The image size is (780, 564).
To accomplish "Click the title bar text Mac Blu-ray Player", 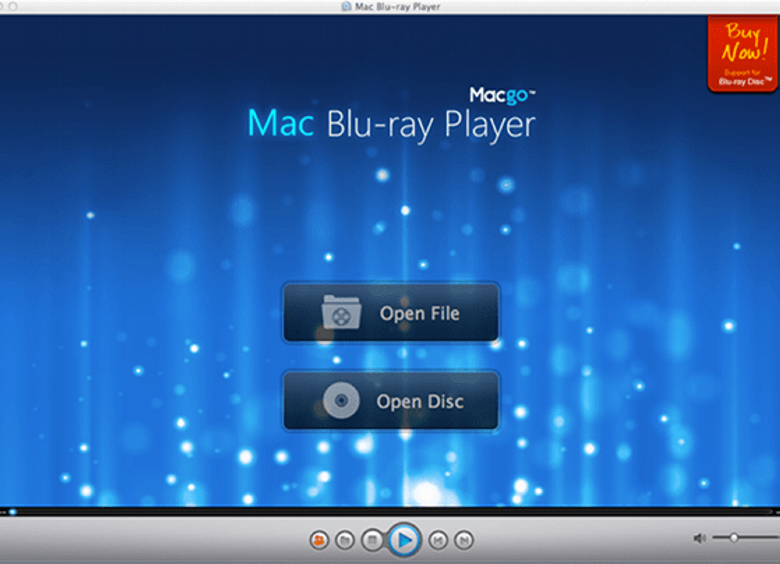I will point(397,6).
